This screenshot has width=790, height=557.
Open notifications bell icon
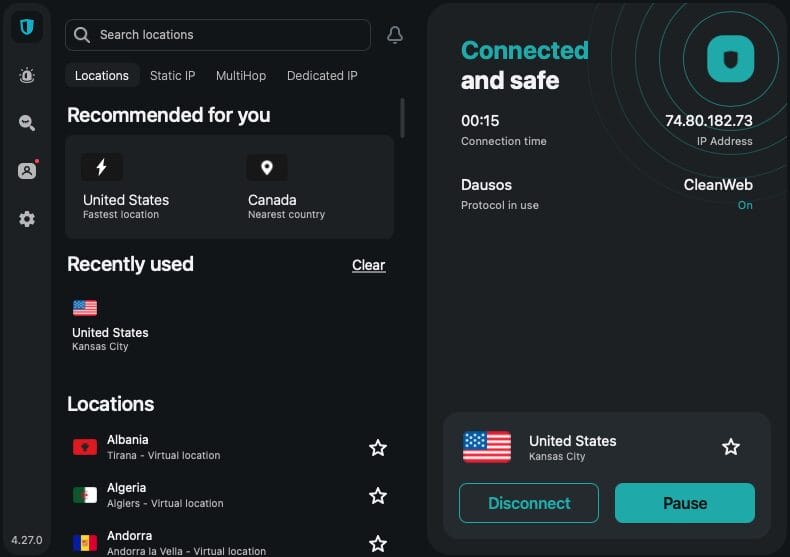point(394,35)
